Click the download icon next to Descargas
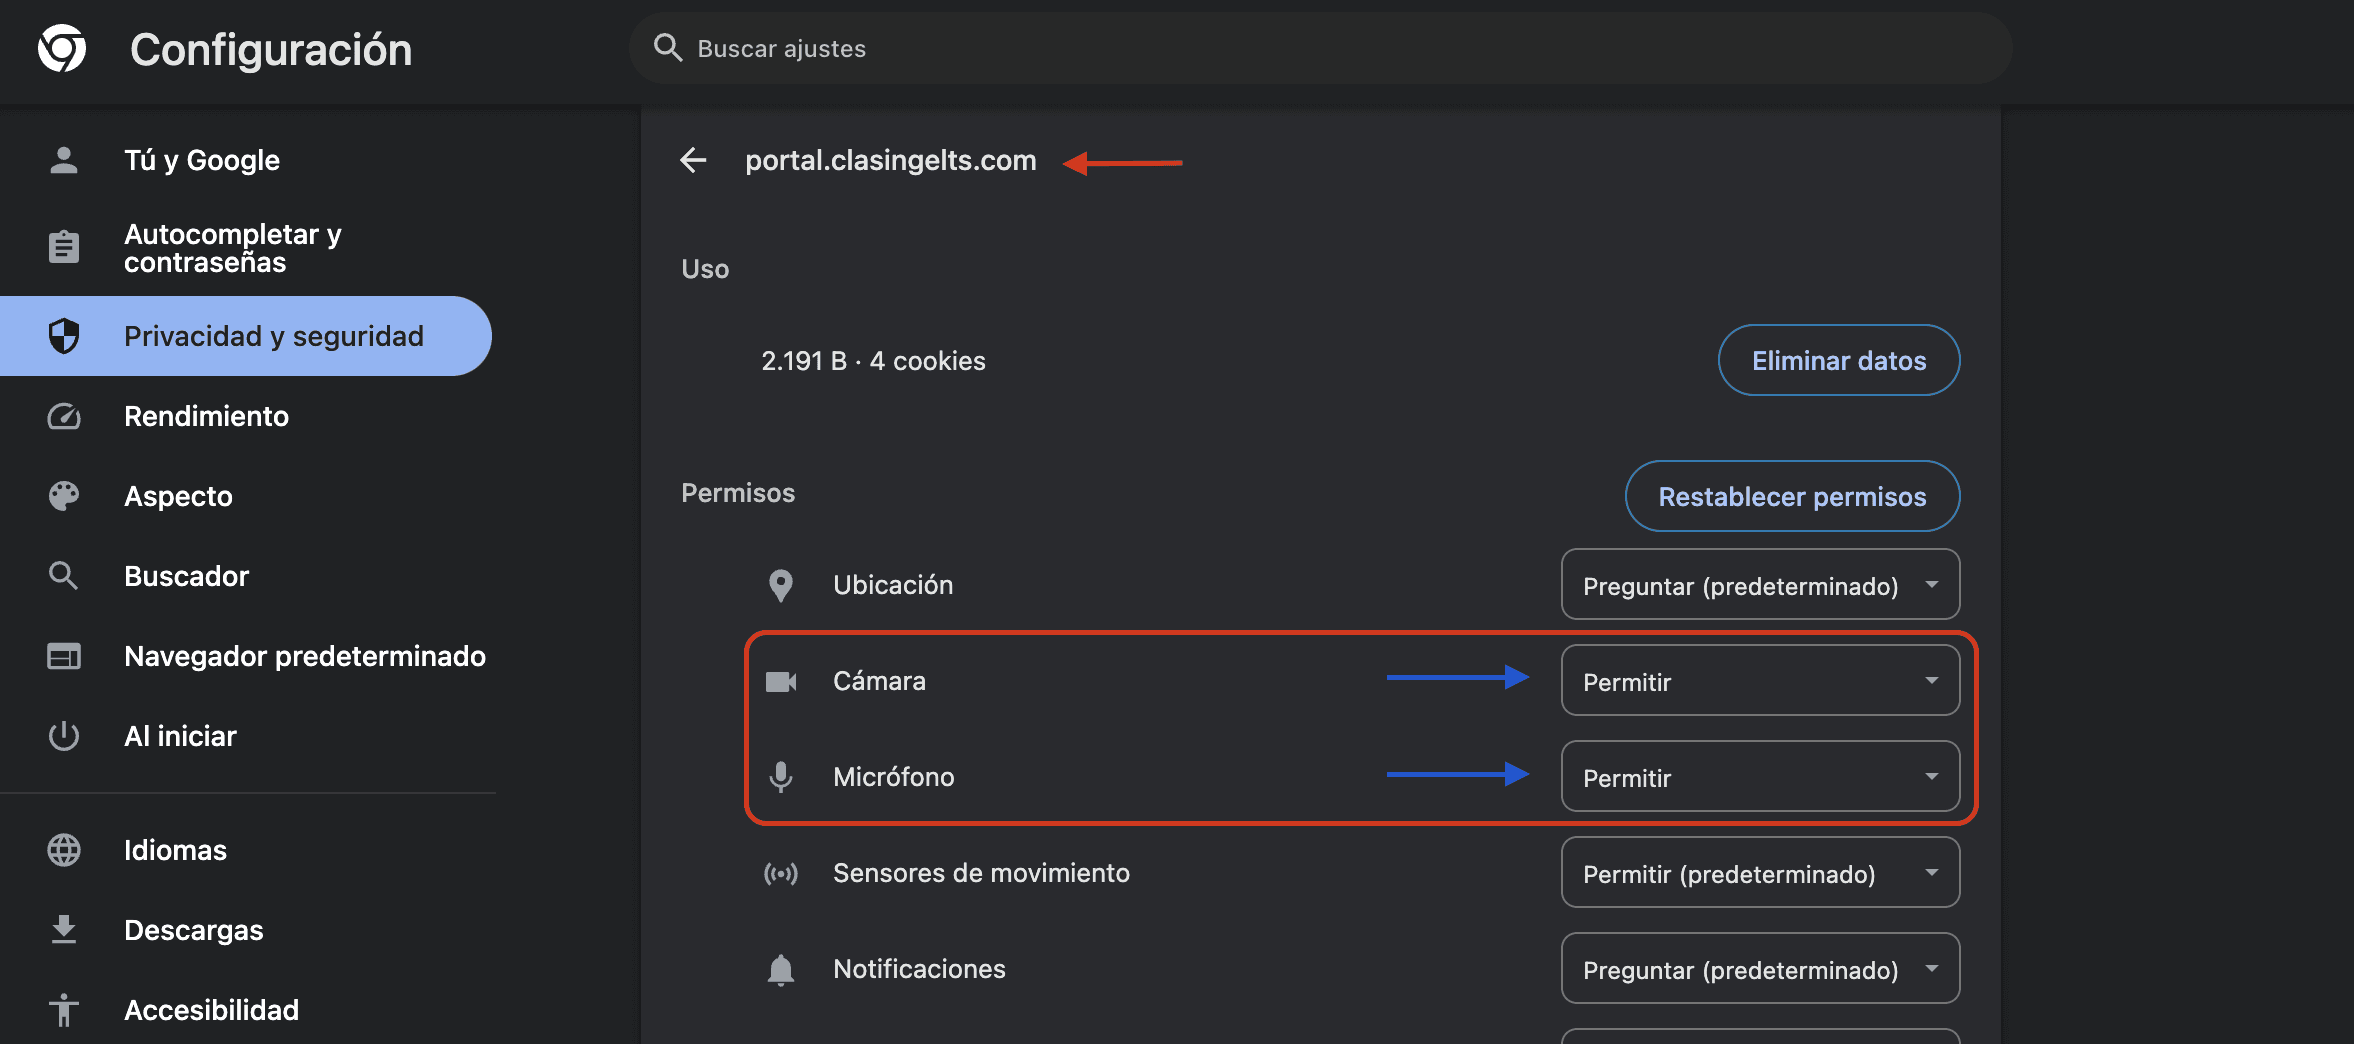This screenshot has width=2354, height=1044. coord(64,929)
